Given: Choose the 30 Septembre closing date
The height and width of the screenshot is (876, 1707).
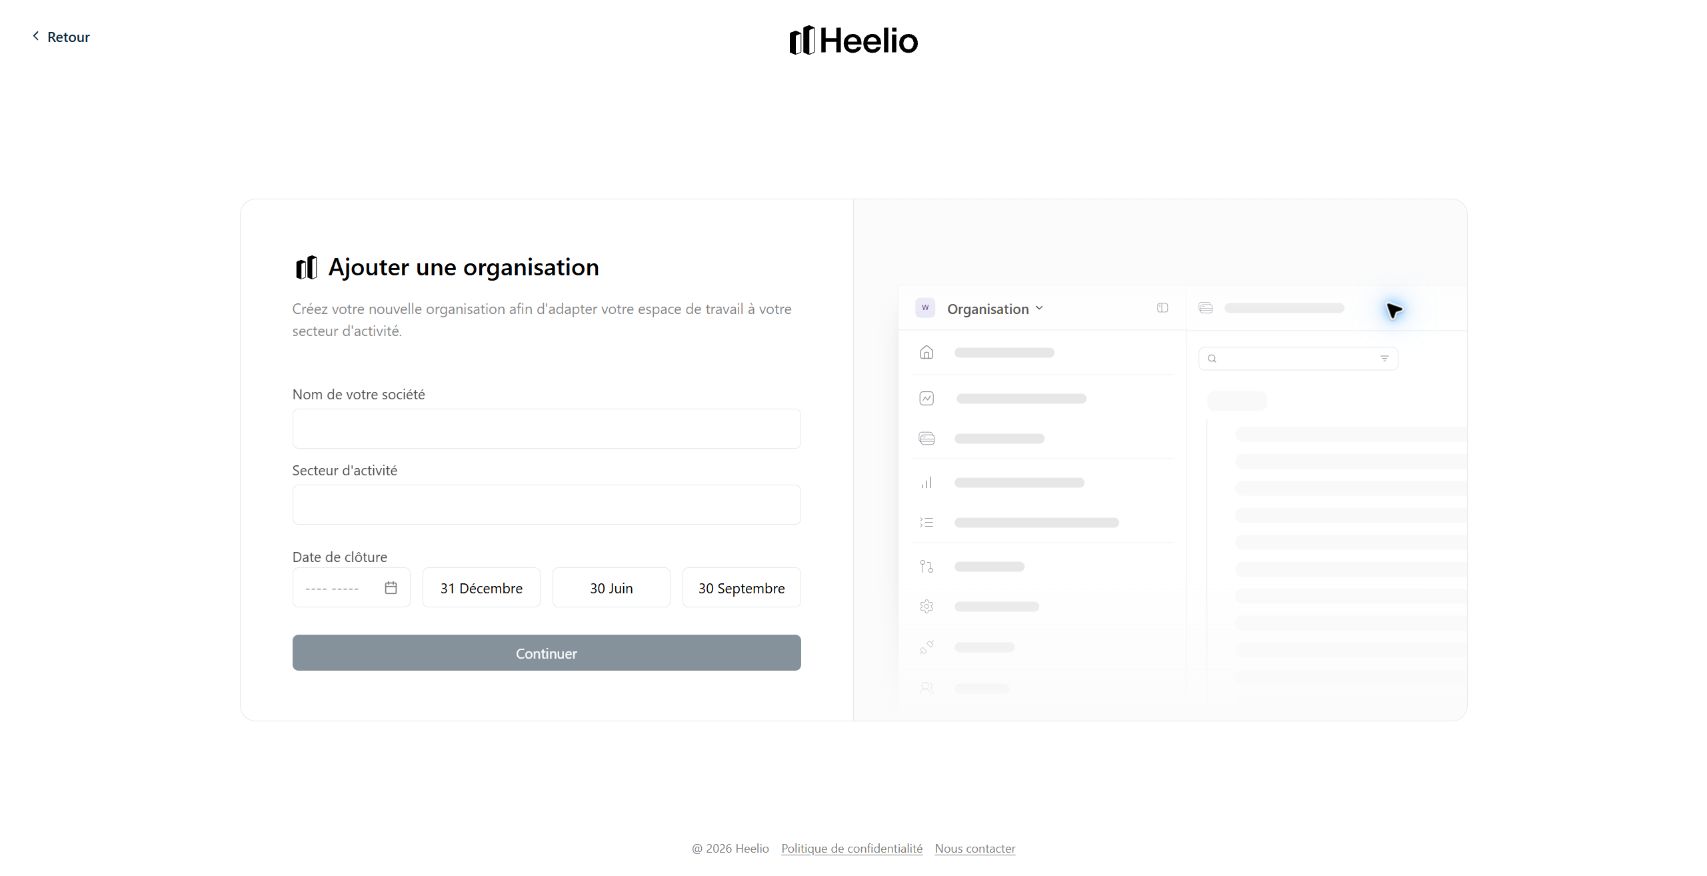Looking at the screenshot, I should click(741, 588).
